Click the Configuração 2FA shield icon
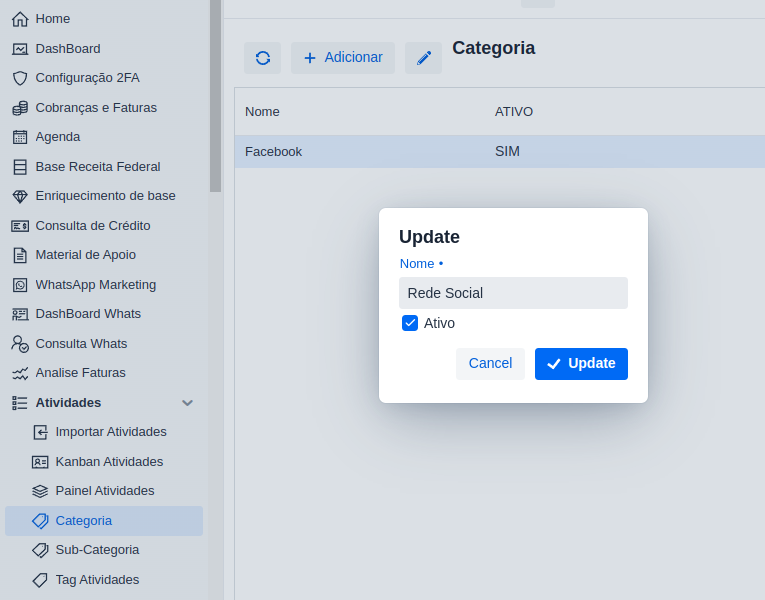The image size is (765, 600). 20,78
